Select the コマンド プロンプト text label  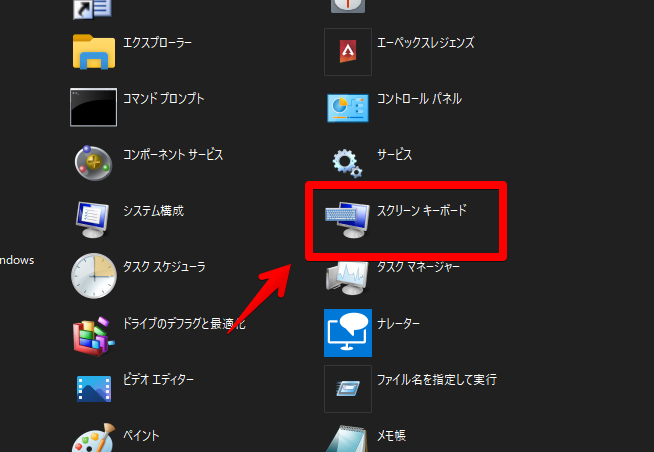pos(164,99)
